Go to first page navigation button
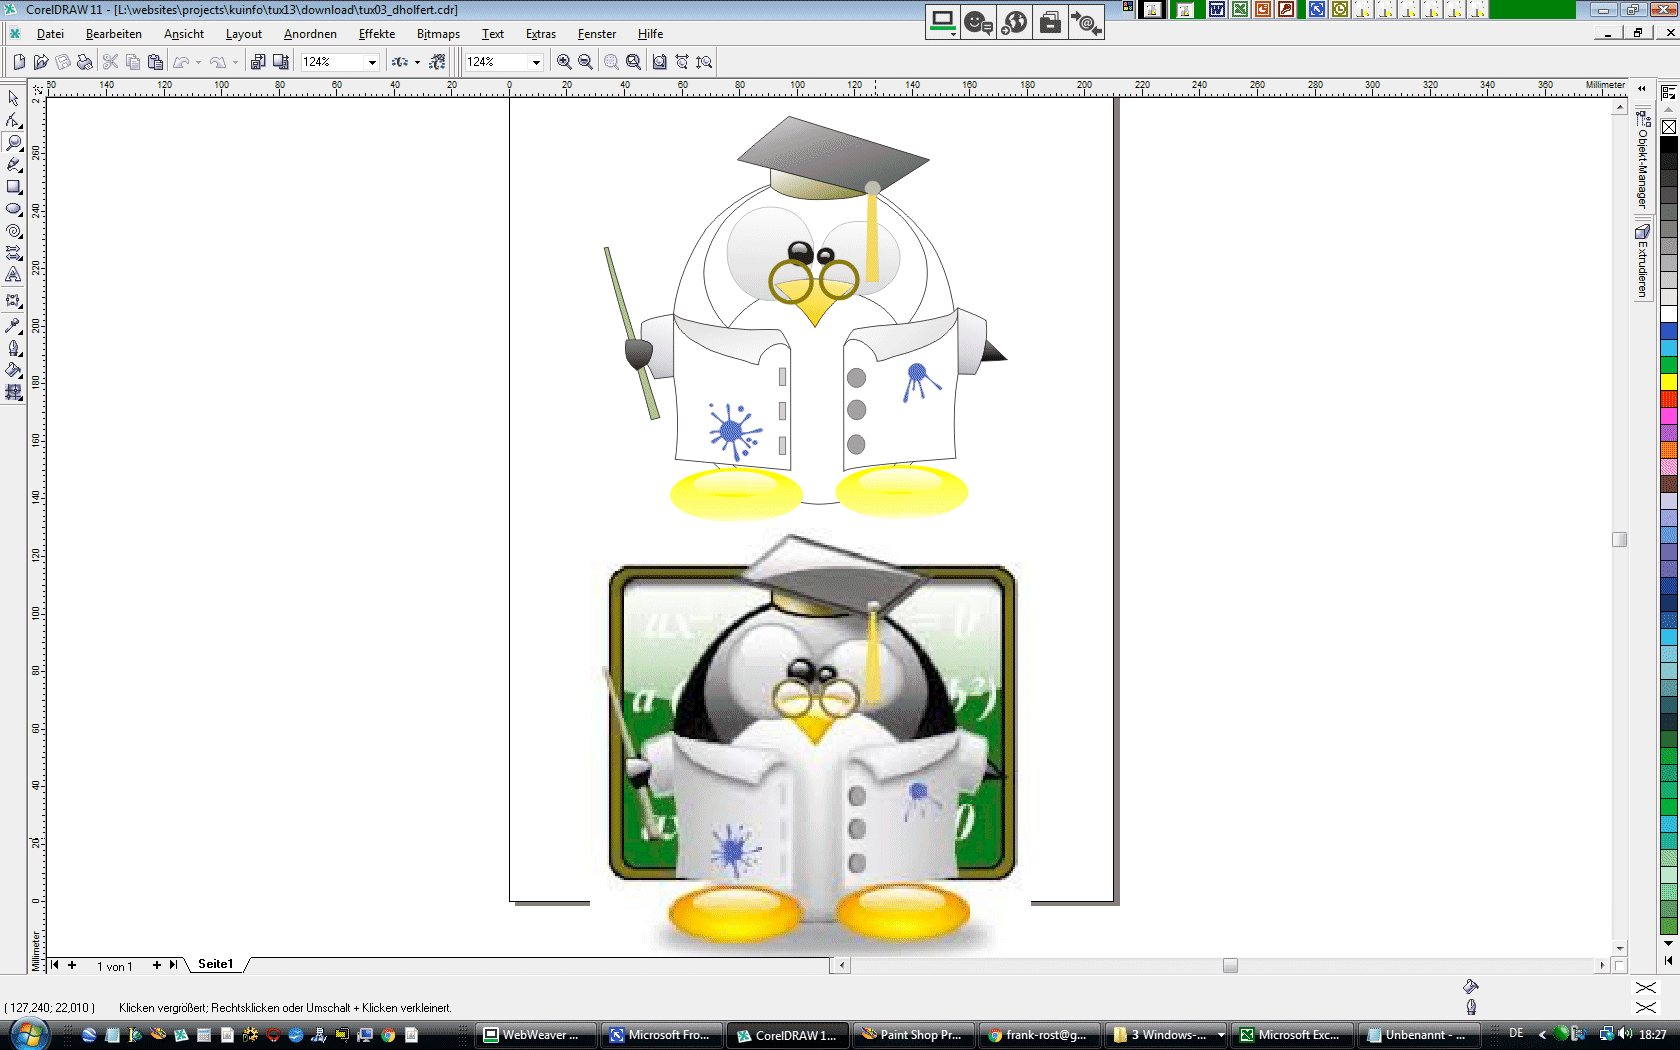 click(55, 965)
